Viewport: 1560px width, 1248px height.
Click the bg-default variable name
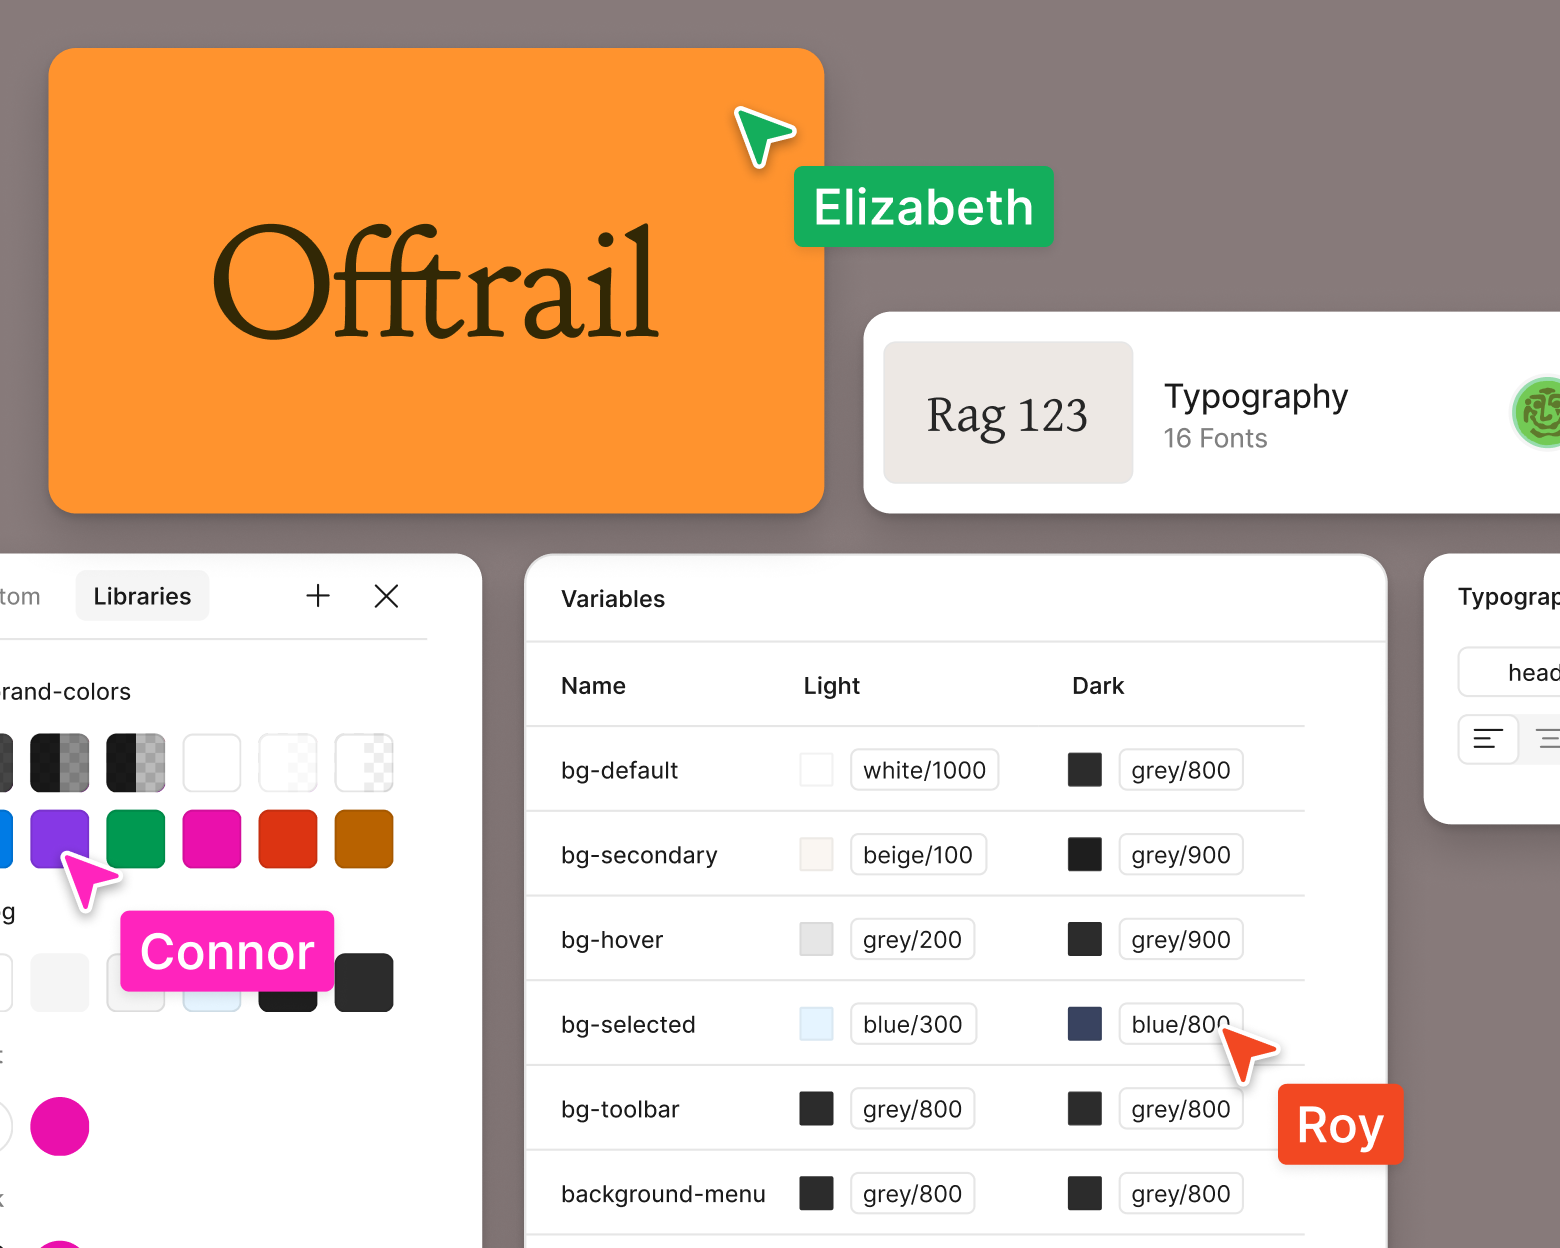point(620,770)
